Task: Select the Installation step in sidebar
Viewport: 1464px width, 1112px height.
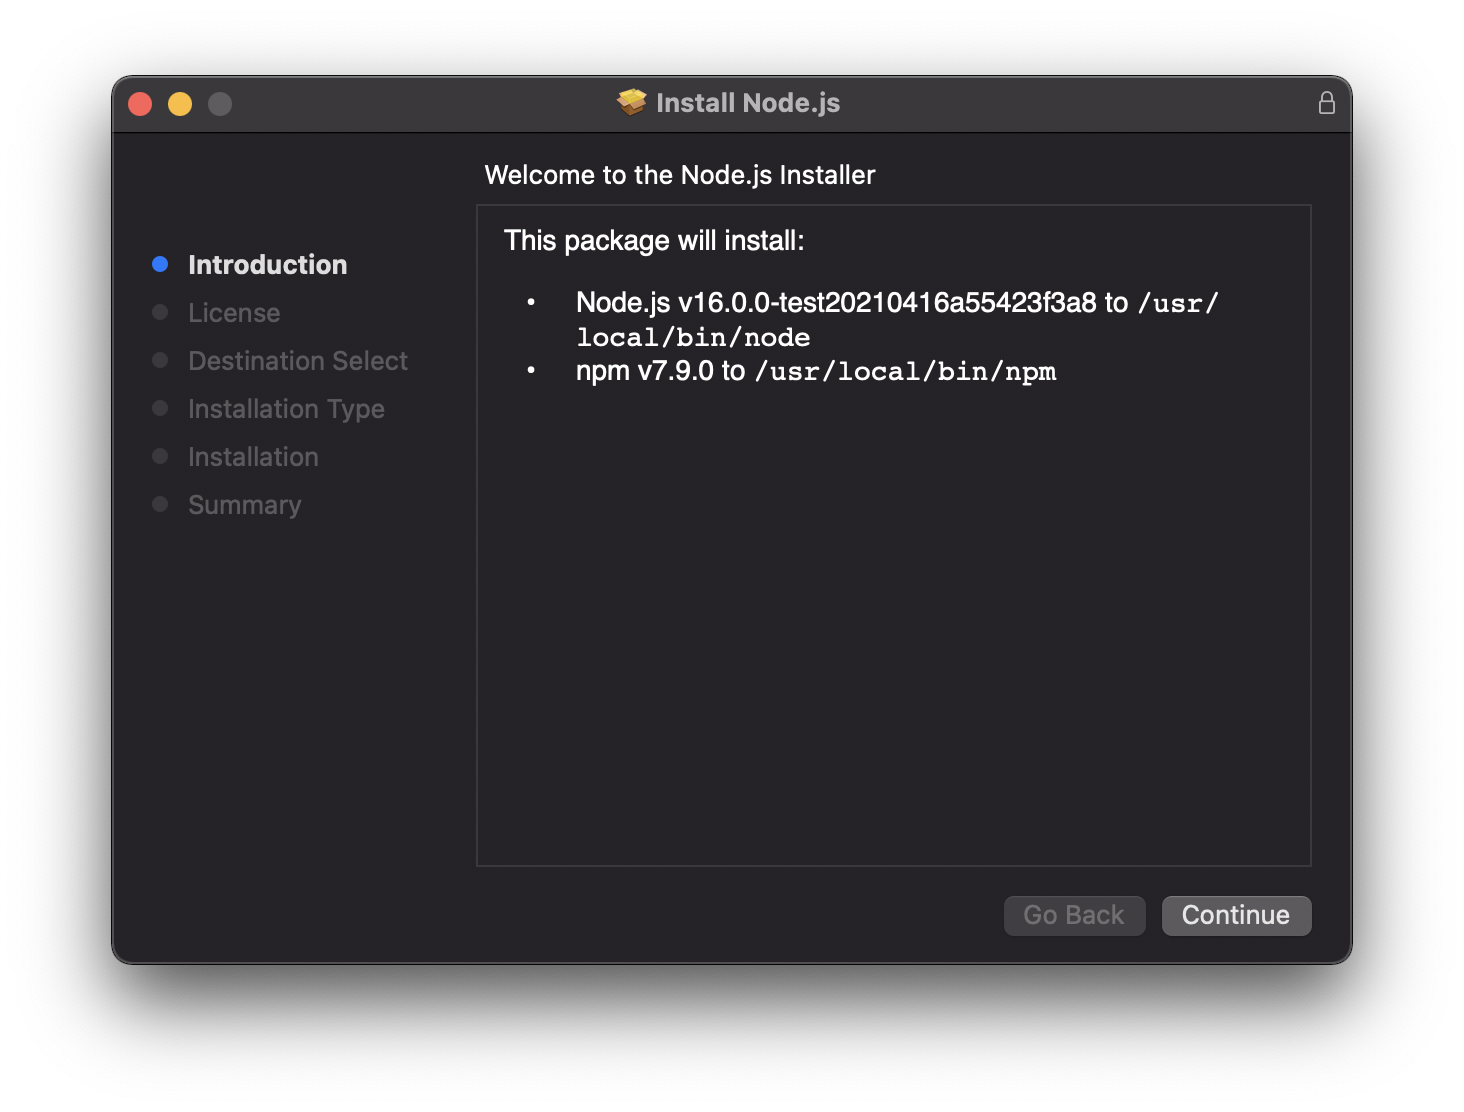Action: click(x=253, y=457)
